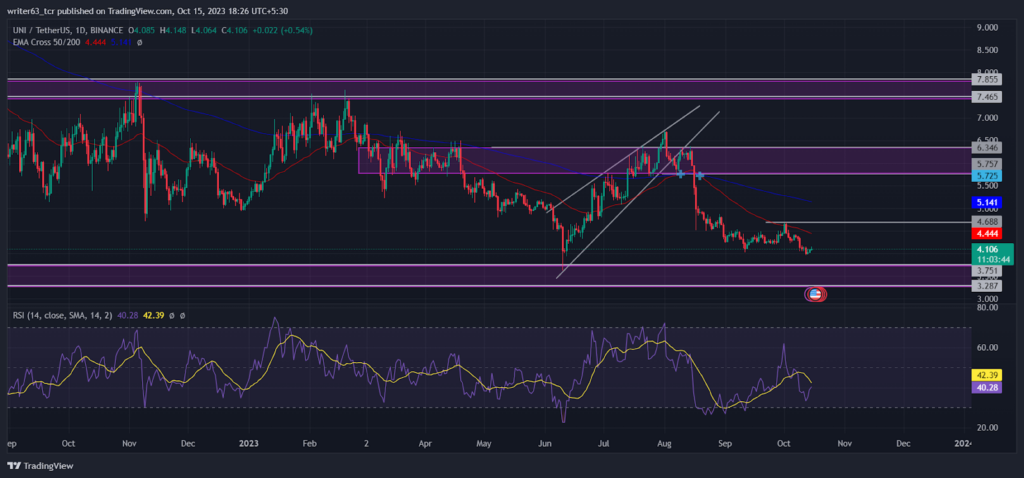Click the TradingView logo
Image resolution: width=1024 pixels, height=478 pixels.
pyautogui.click(x=40, y=466)
